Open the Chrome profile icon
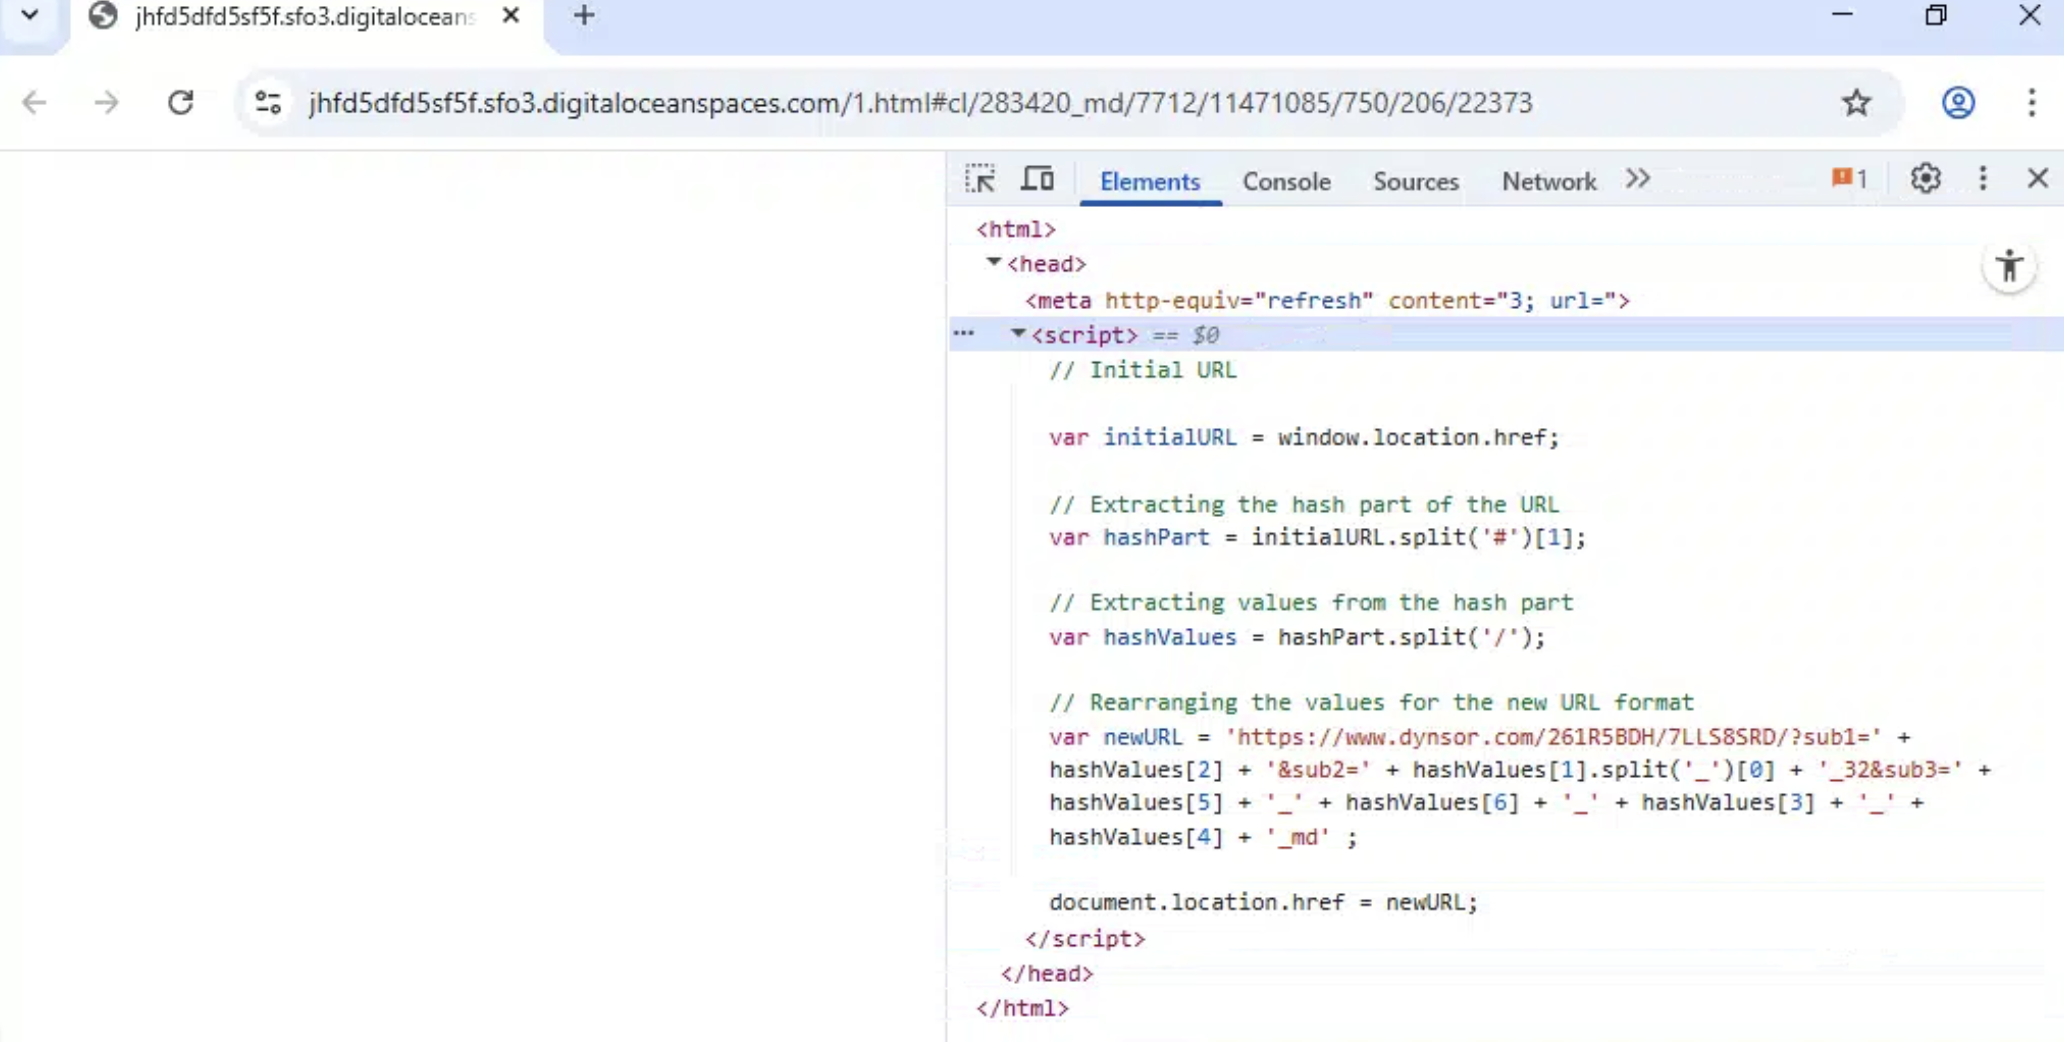The height and width of the screenshot is (1042, 2064). click(1958, 102)
